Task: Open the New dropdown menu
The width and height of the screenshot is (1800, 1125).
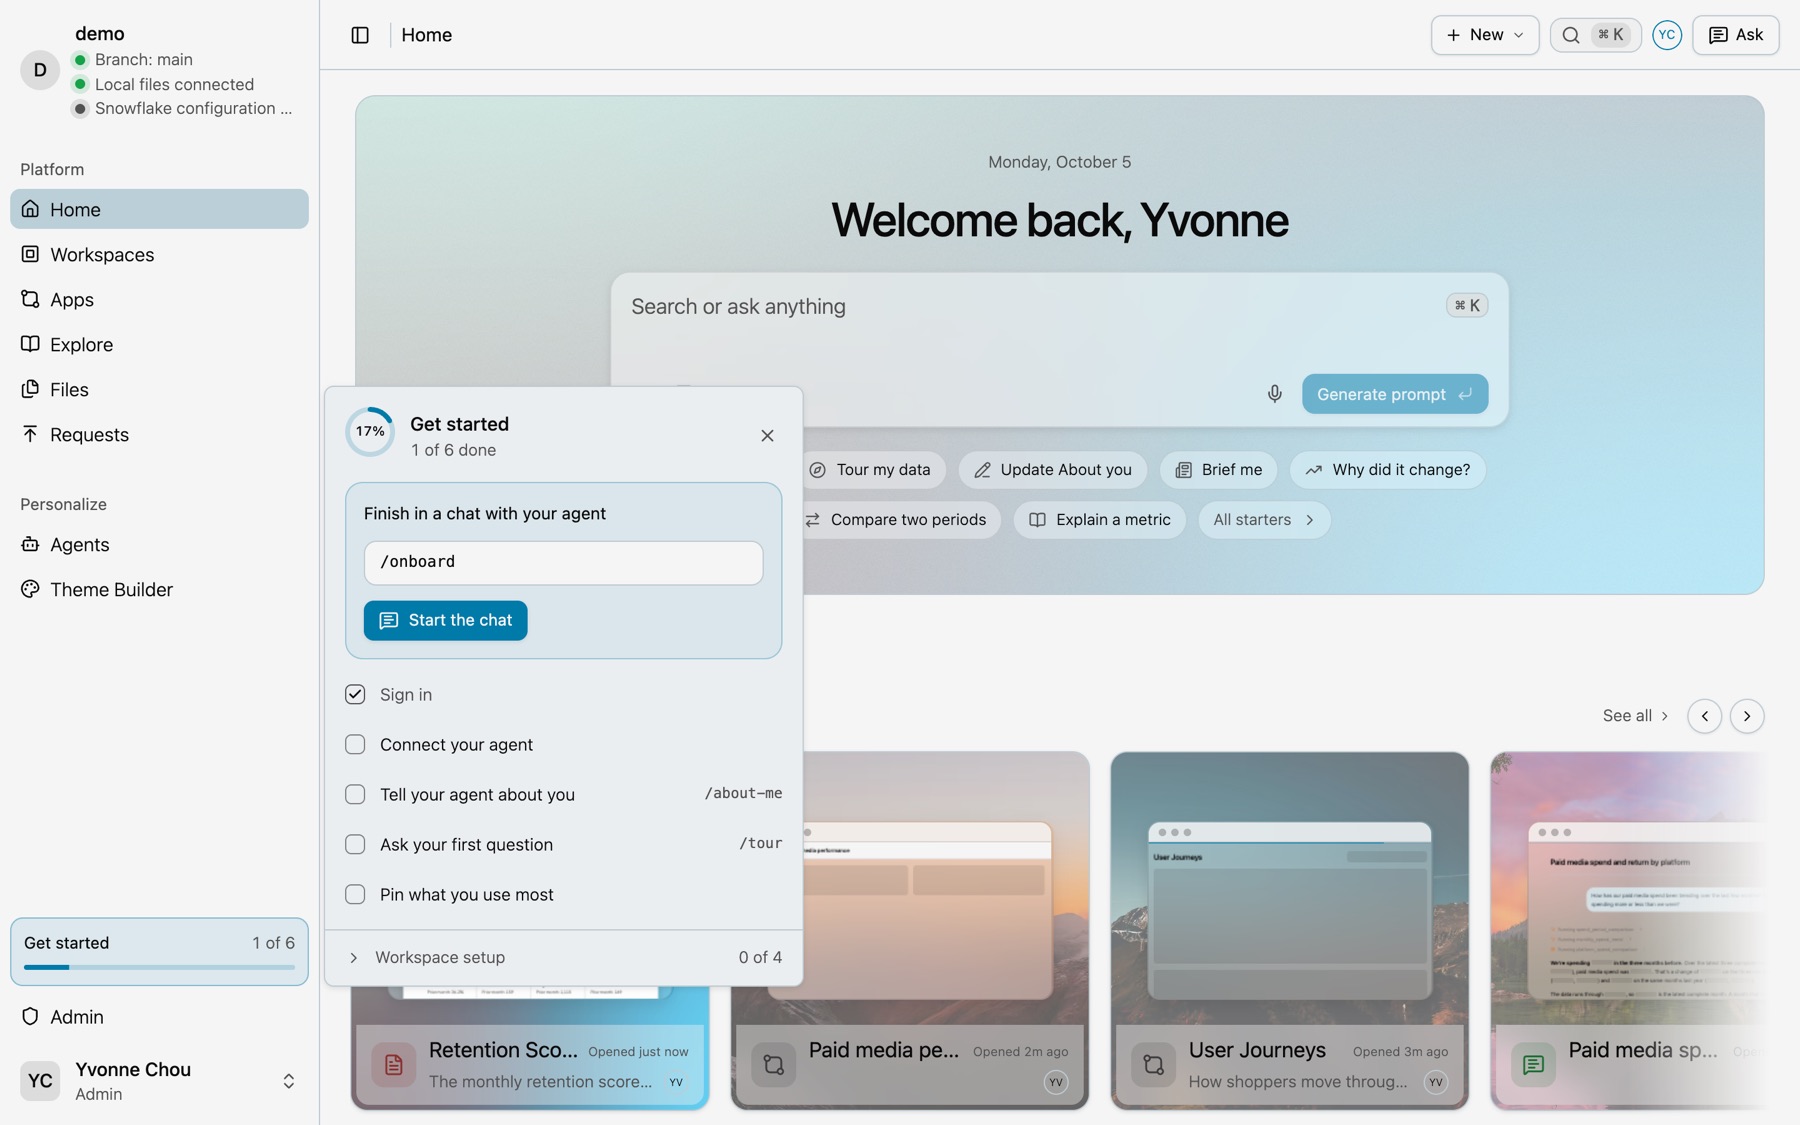Action: pyautogui.click(x=1484, y=35)
